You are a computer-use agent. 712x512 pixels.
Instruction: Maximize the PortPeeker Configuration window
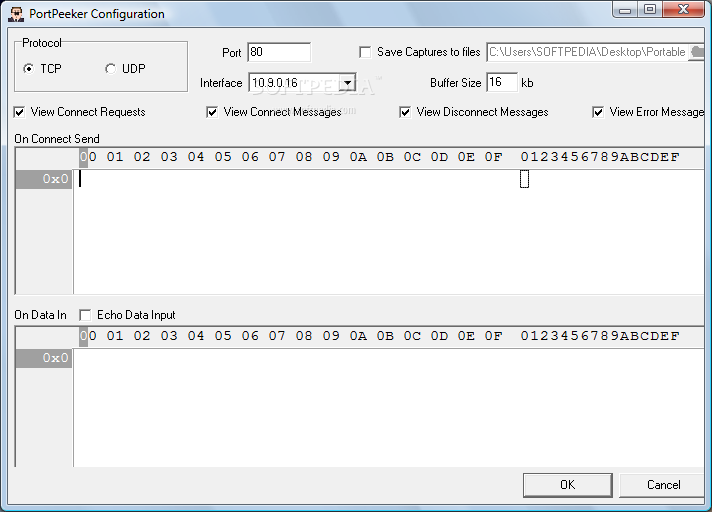pos(650,10)
